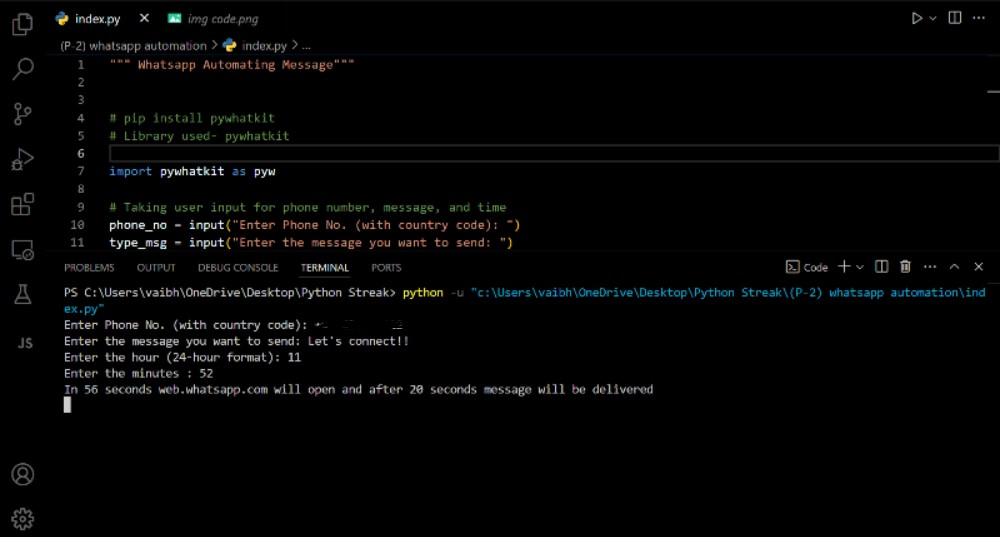This screenshot has height=537, width=1000.
Task: Click the web.whatsapp.com delivery notice line
Action: click(x=358, y=390)
